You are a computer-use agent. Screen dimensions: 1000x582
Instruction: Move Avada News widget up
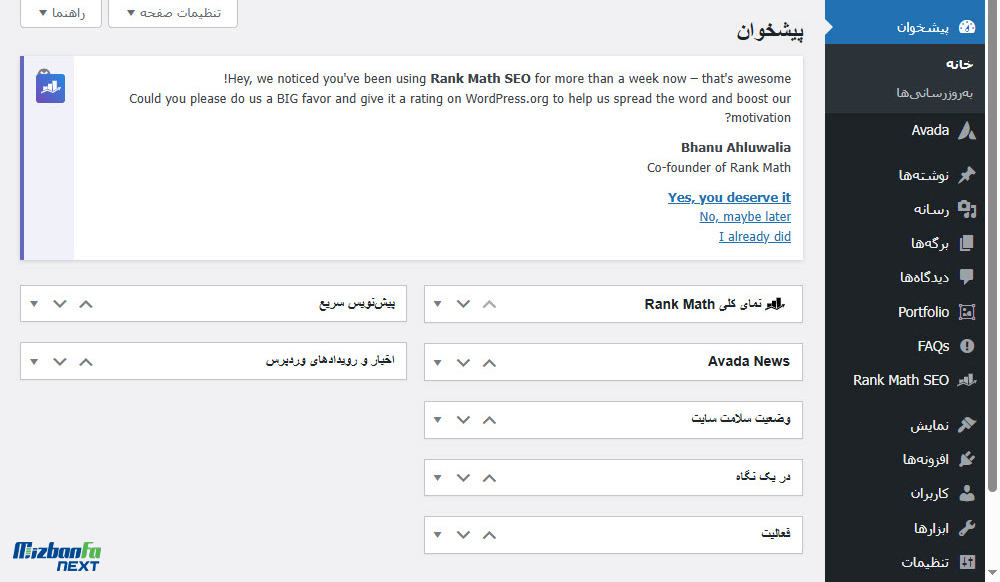click(x=489, y=363)
